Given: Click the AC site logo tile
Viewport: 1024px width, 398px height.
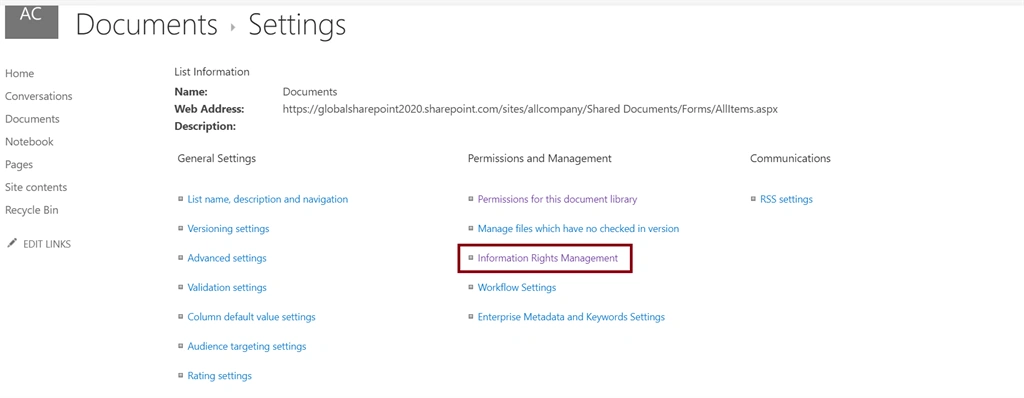Looking at the screenshot, I should coord(31,22).
